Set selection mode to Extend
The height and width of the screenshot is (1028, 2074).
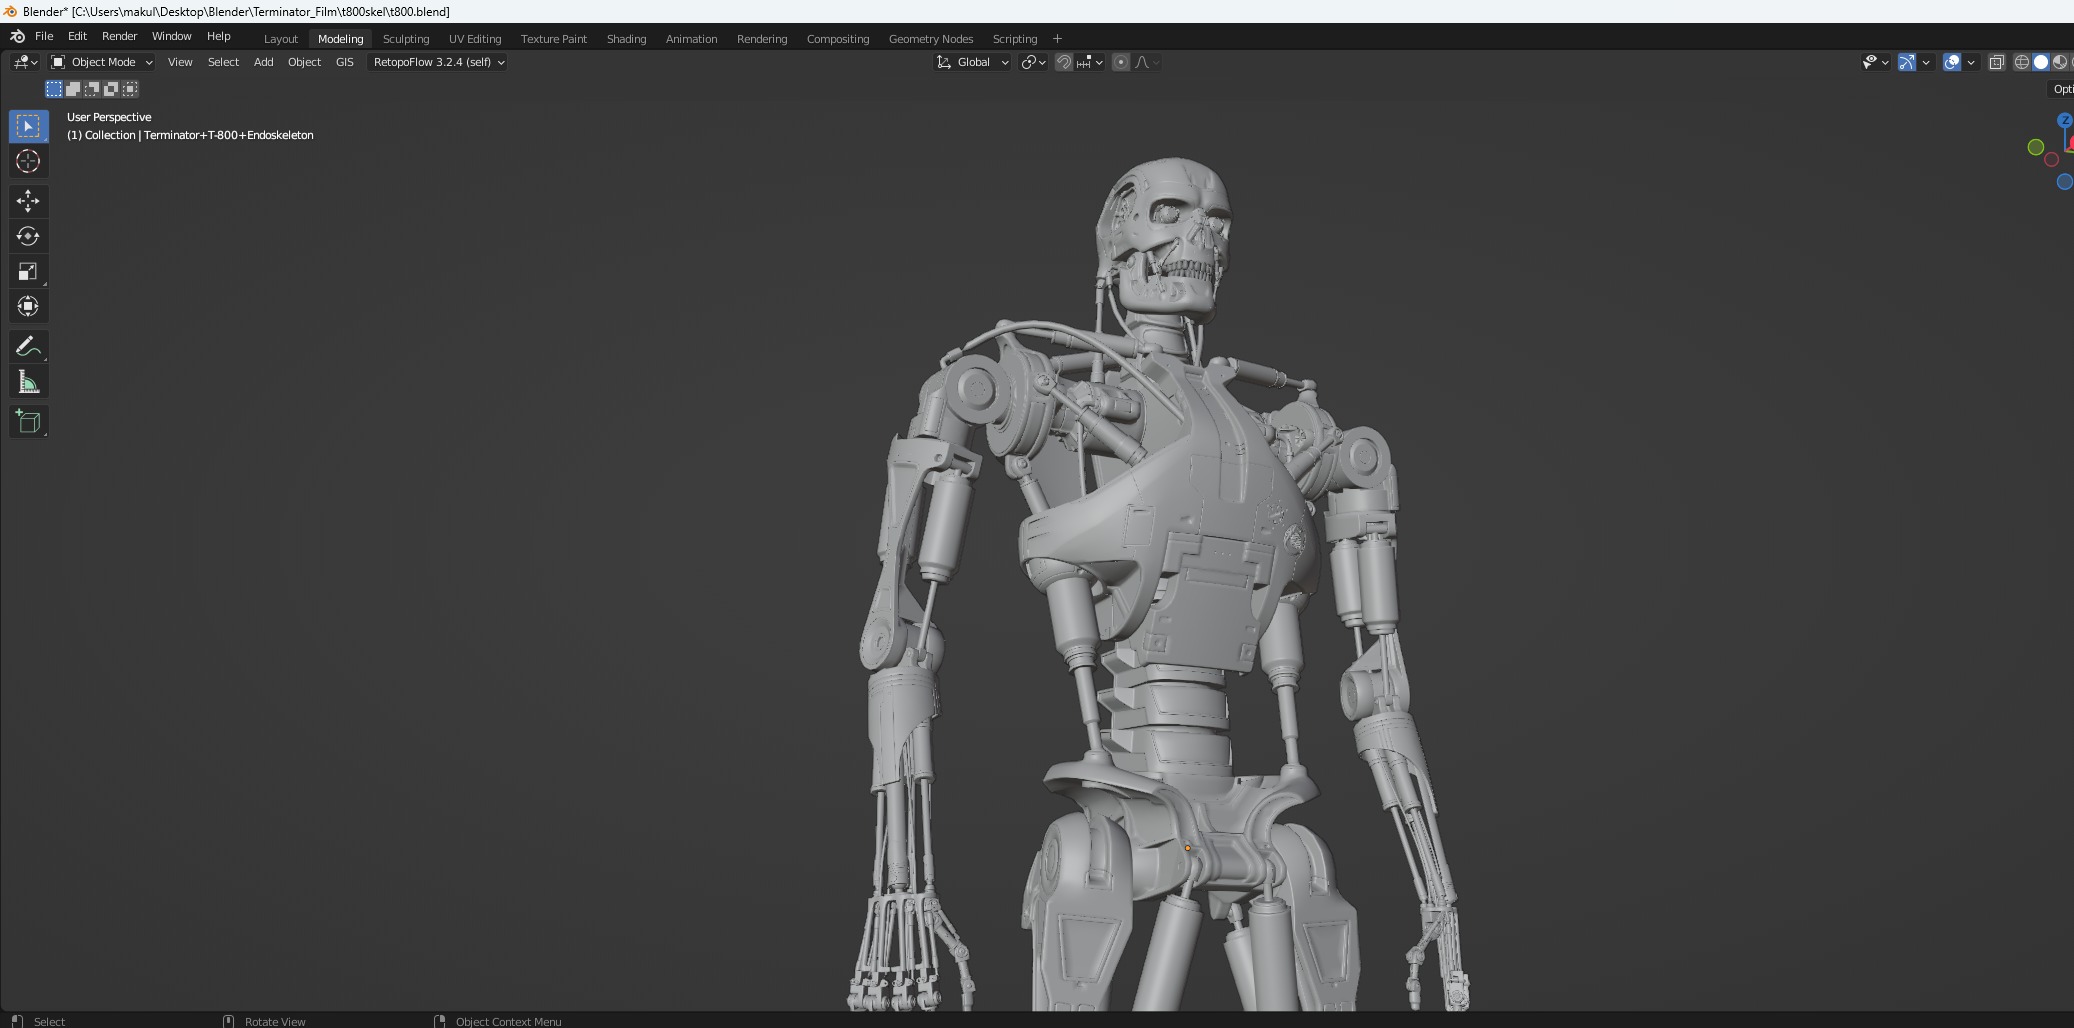pyautogui.click(x=73, y=89)
